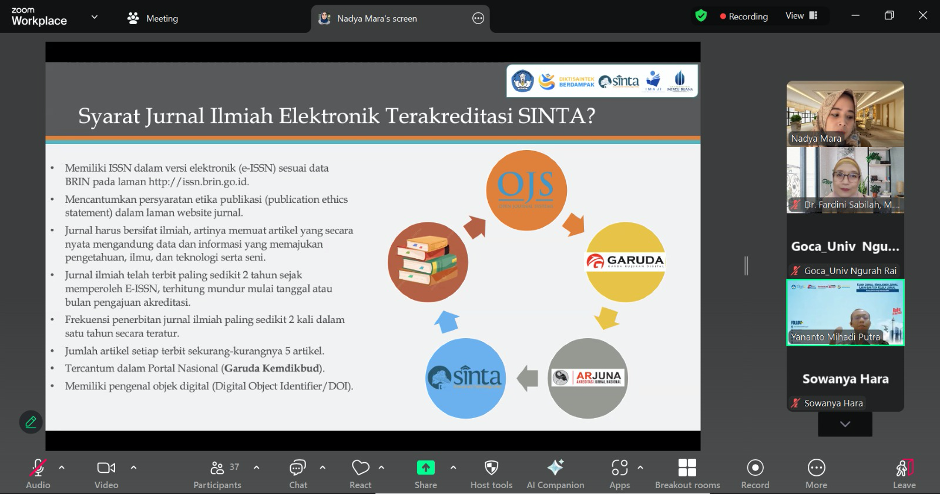Click the Zoom Workplace logo

(x=39, y=17)
